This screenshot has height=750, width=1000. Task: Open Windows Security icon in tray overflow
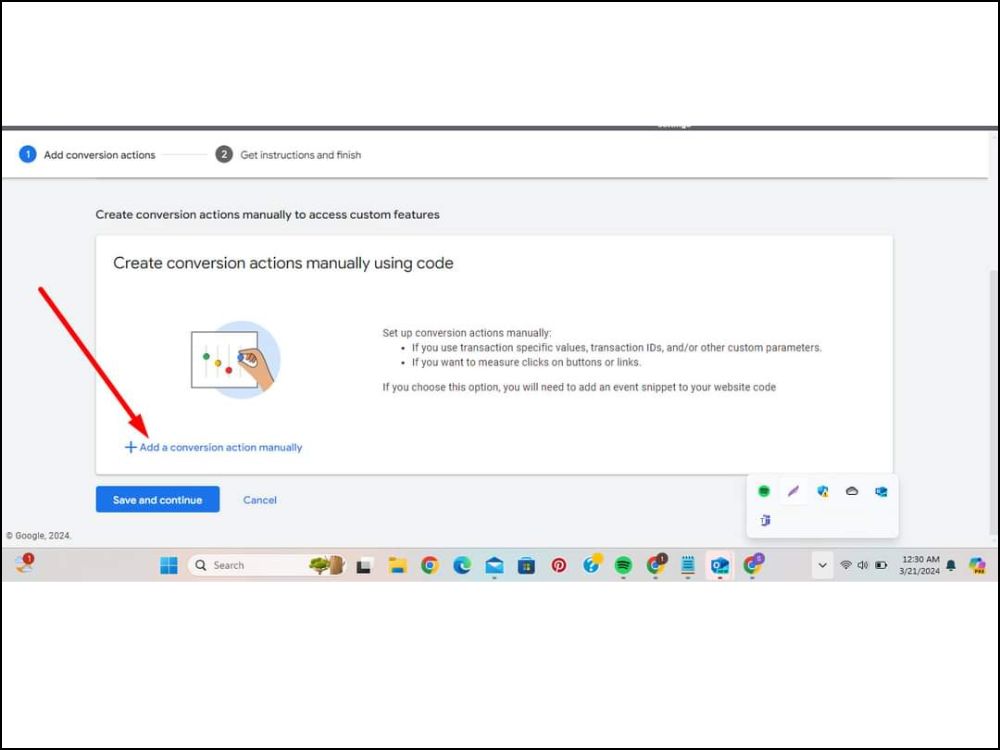823,491
